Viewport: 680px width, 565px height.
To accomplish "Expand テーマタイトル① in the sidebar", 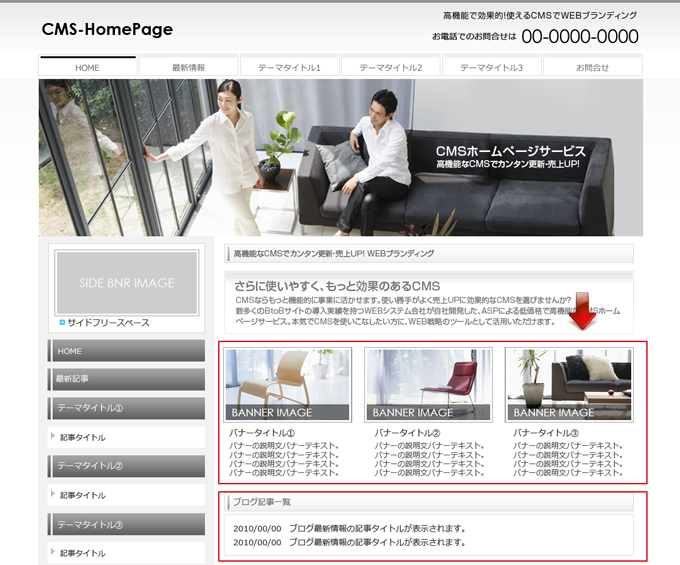I will [x=126, y=409].
